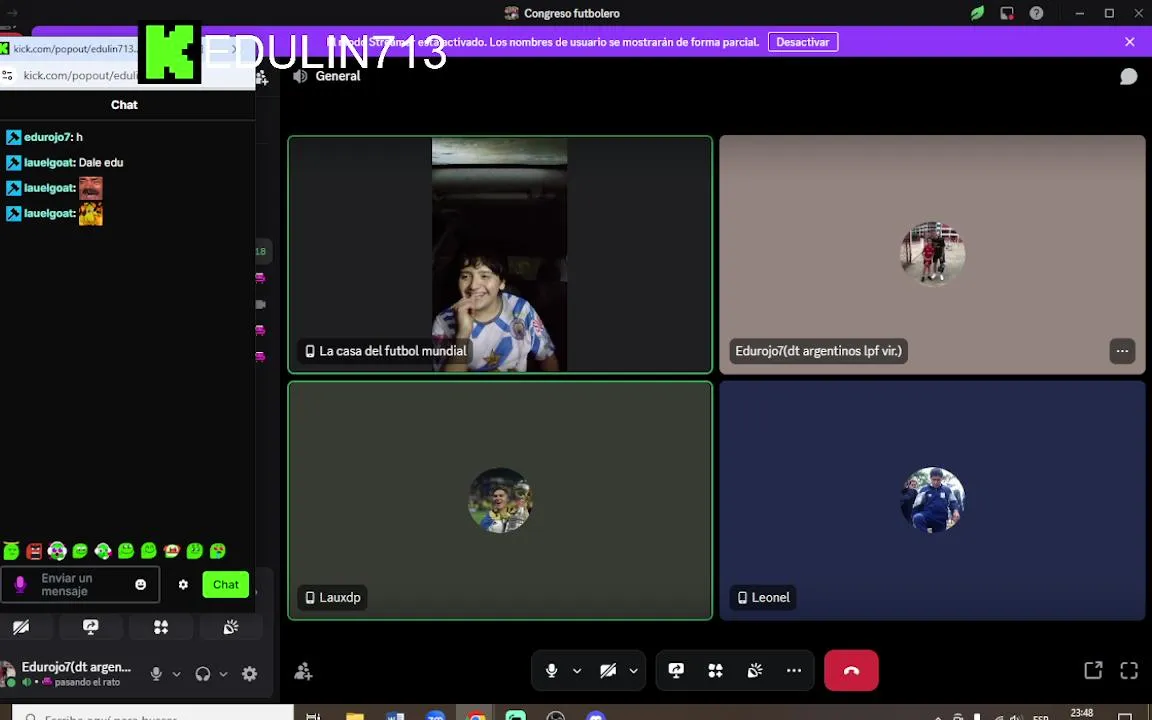Open Activities from the call bar
Image resolution: width=1152 pixels, height=720 pixels.
tap(716, 670)
